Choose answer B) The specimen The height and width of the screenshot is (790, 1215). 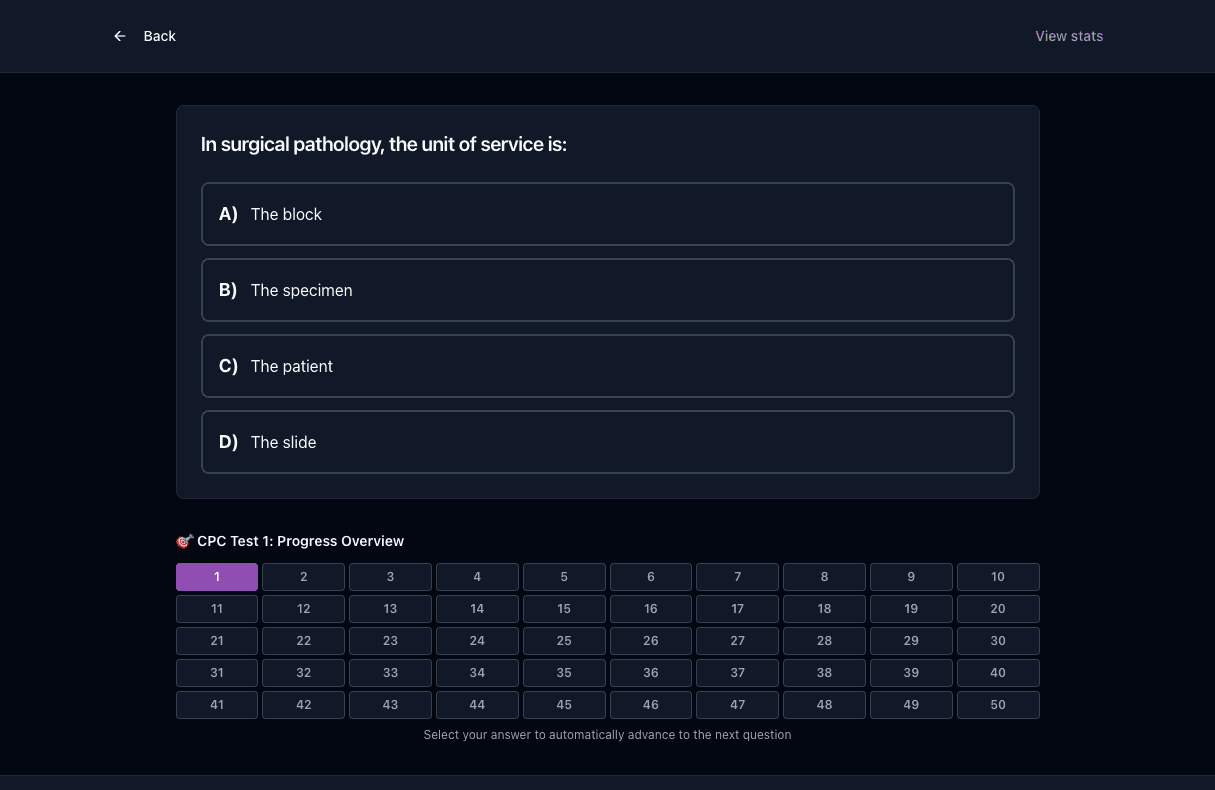point(608,290)
